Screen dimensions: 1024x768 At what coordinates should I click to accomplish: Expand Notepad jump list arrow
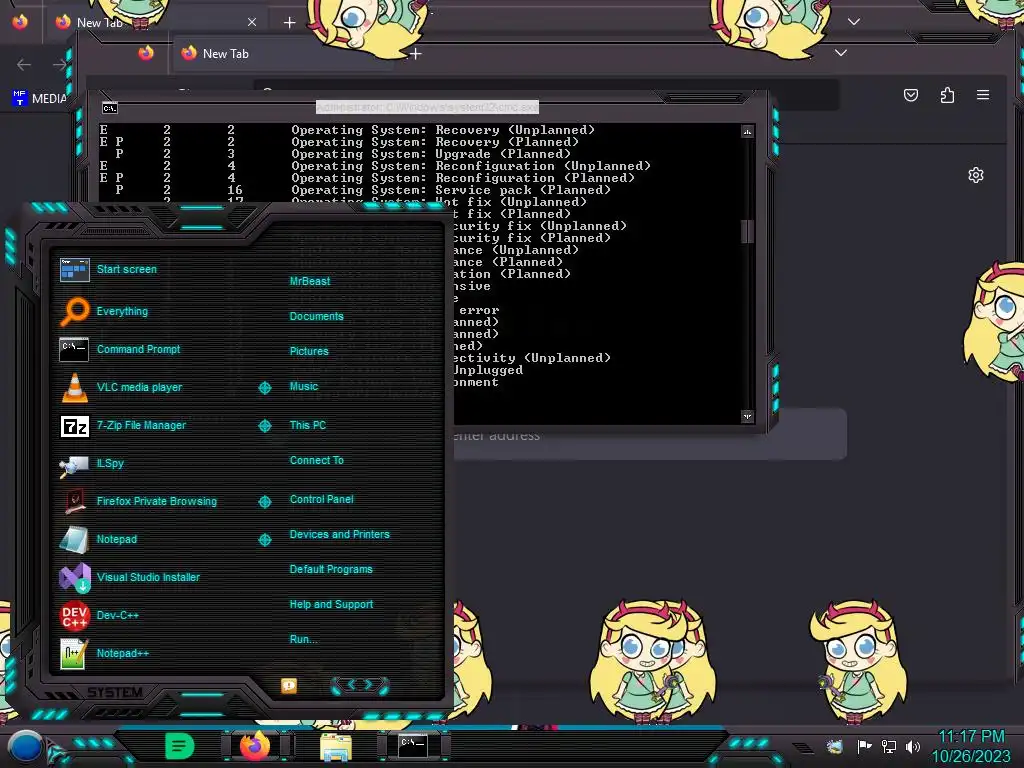click(x=264, y=539)
